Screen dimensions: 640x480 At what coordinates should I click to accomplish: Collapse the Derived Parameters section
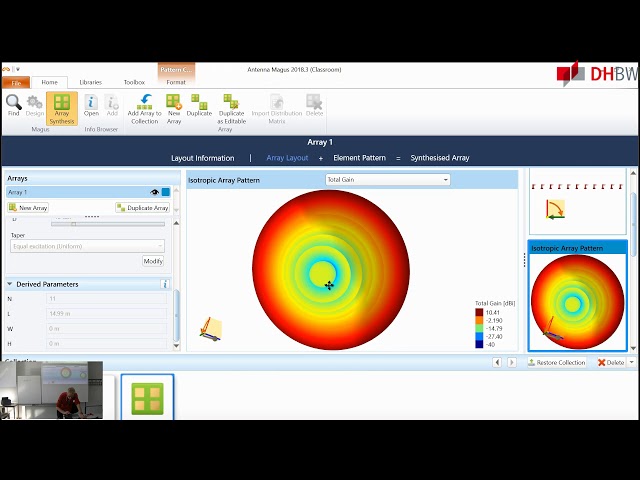(10, 284)
